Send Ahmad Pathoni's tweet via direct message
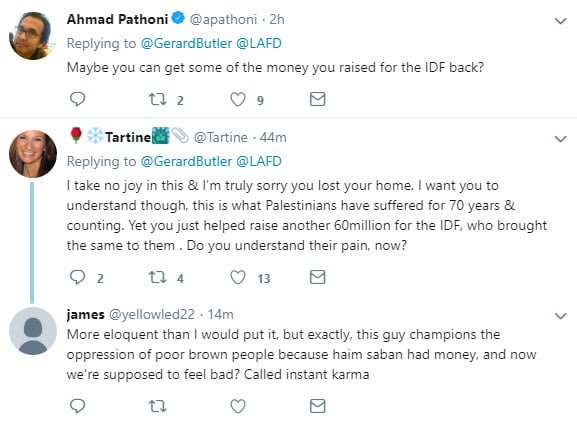The width and height of the screenshot is (577, 422). [317, 99]
